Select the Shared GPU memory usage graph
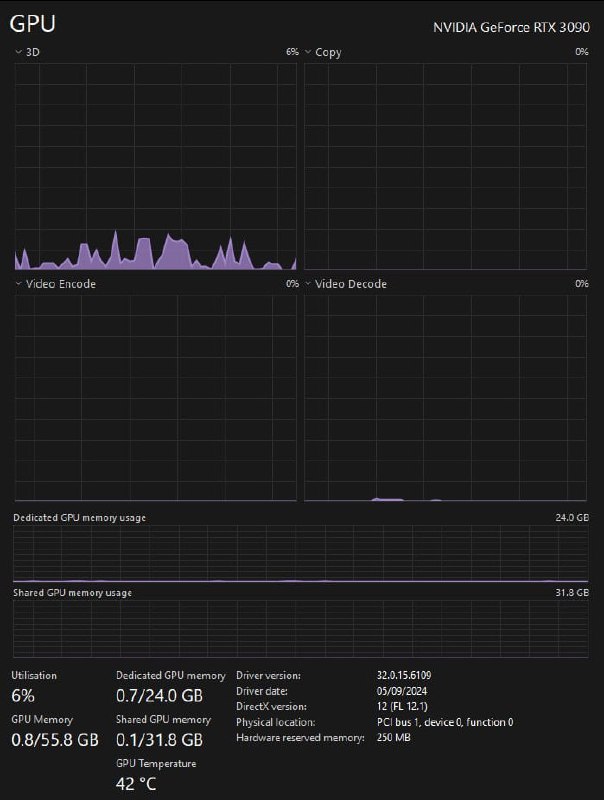 (x=301, y=628)
